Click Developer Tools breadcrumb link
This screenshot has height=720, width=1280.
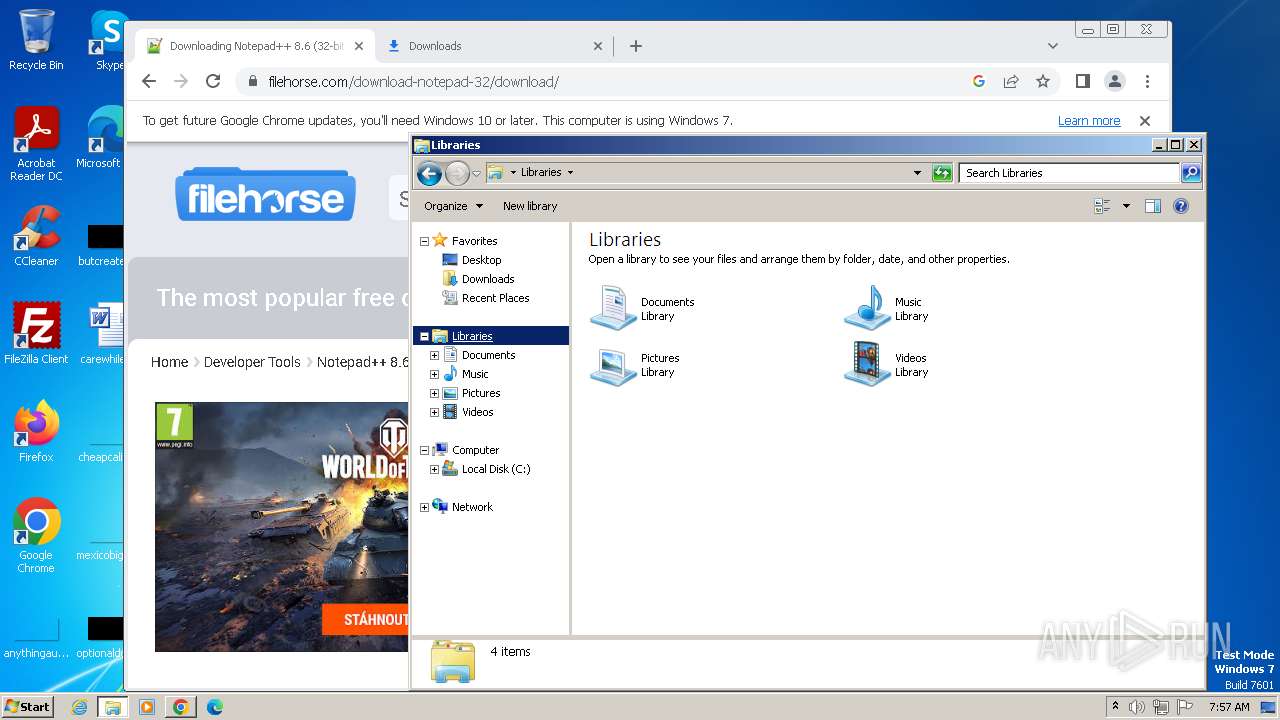click(x=252, y=362)
